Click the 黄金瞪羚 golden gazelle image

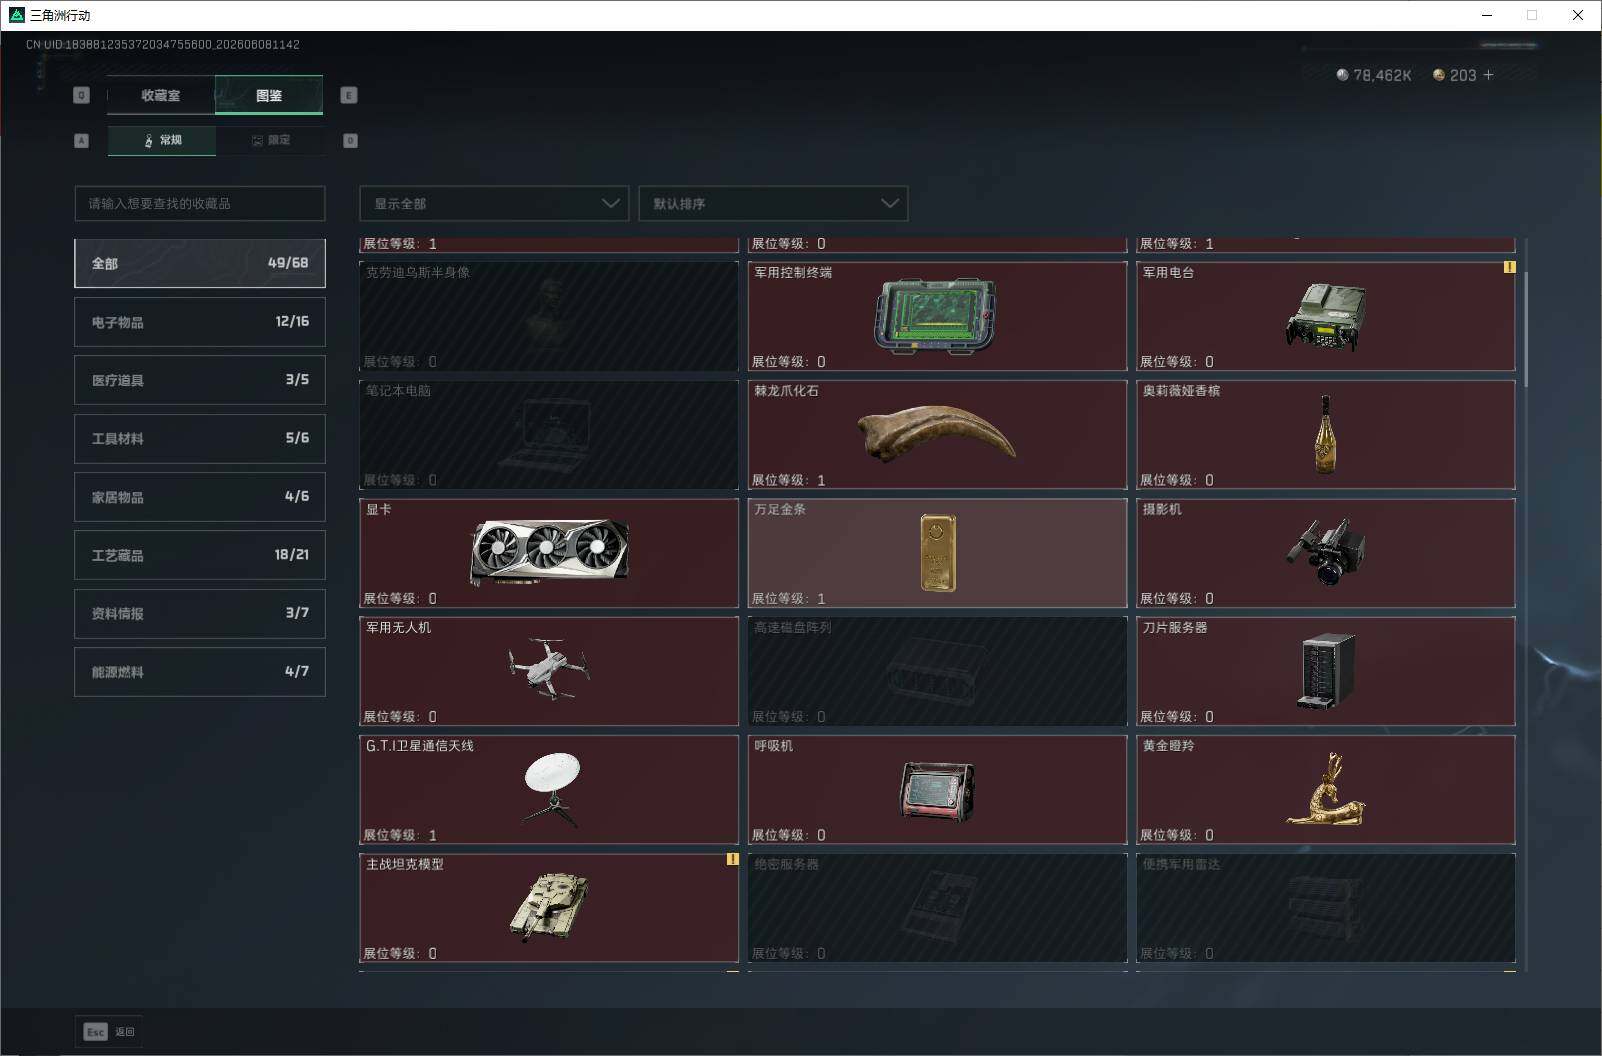[x=1325, y=790]
